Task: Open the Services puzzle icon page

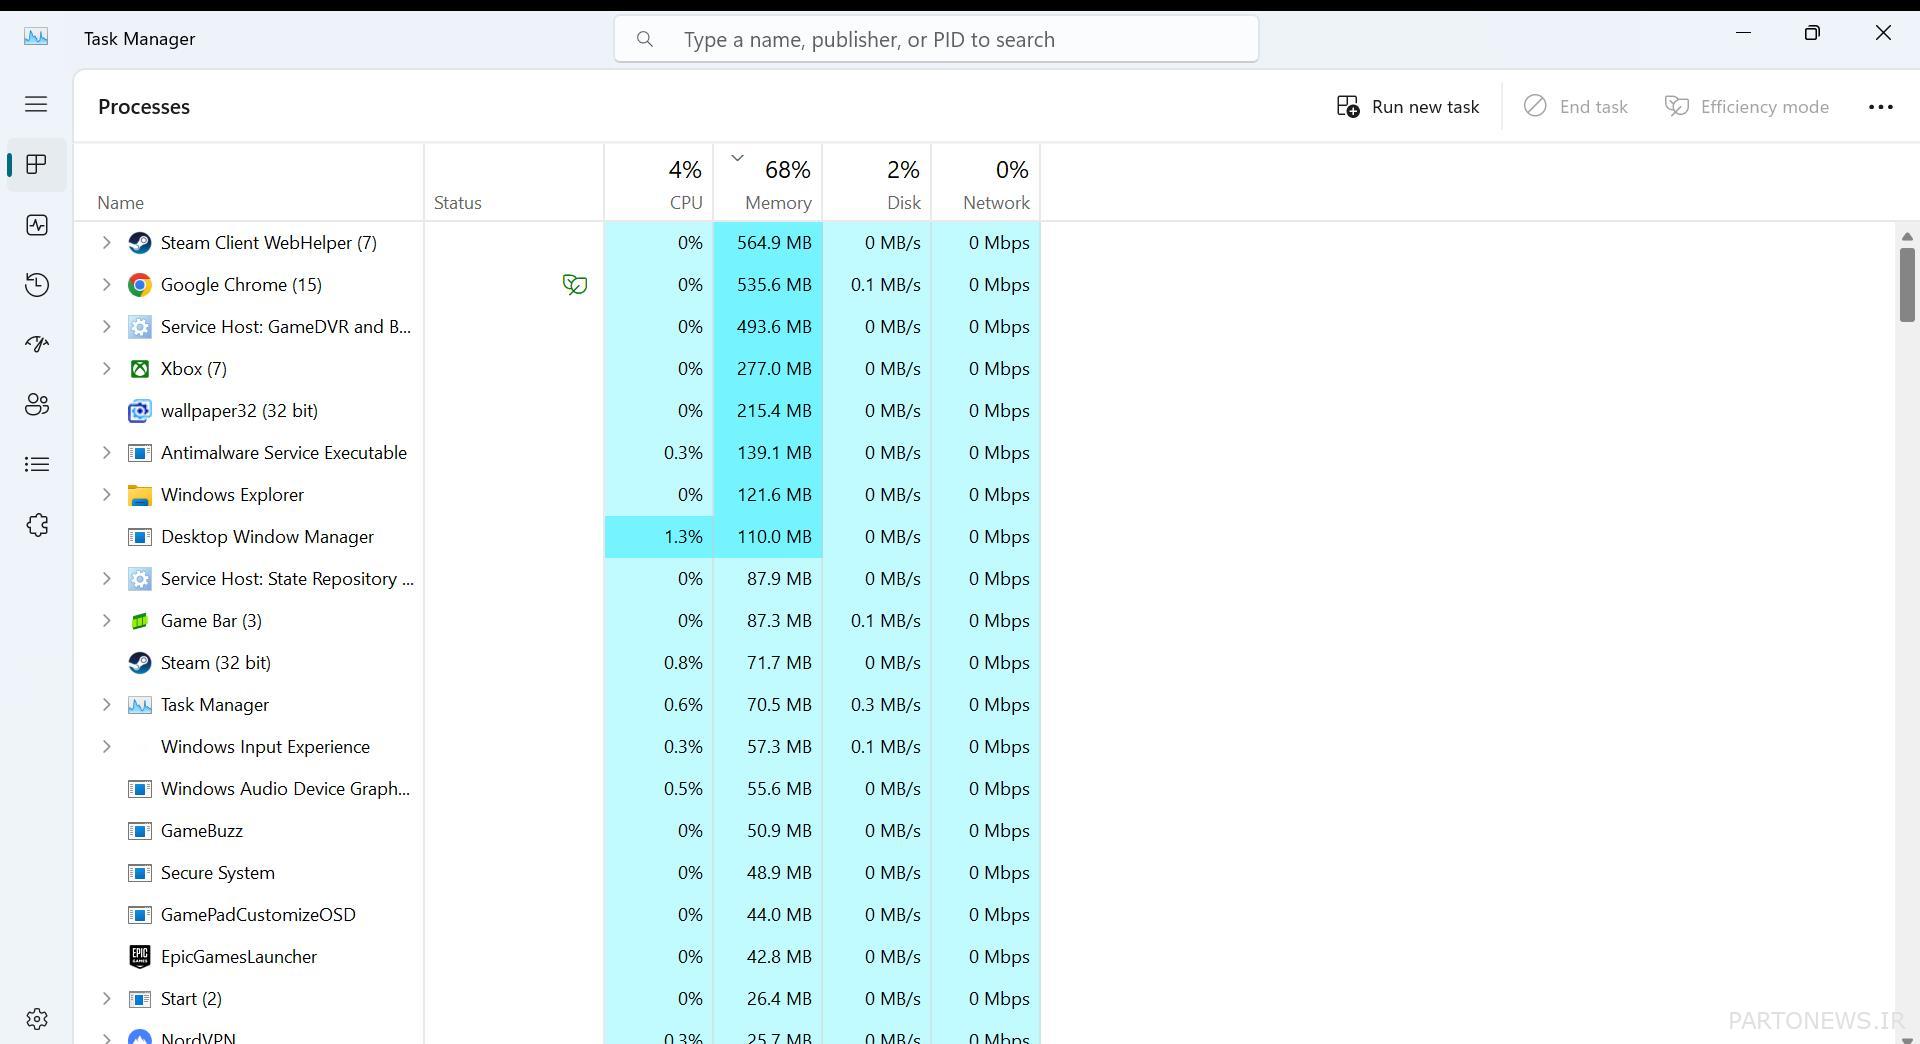Action: tap(37, 525)
